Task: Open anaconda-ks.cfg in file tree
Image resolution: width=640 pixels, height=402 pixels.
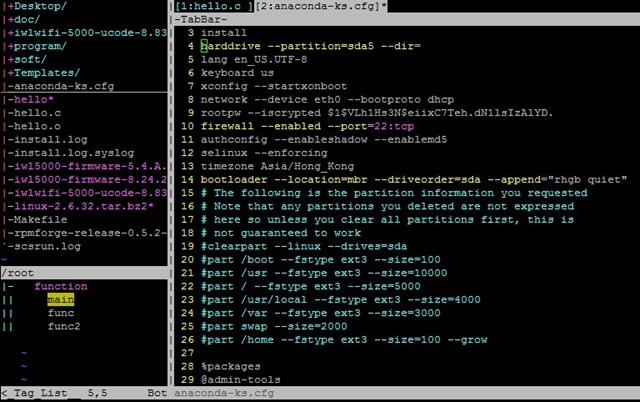Action: pos(60,86)
